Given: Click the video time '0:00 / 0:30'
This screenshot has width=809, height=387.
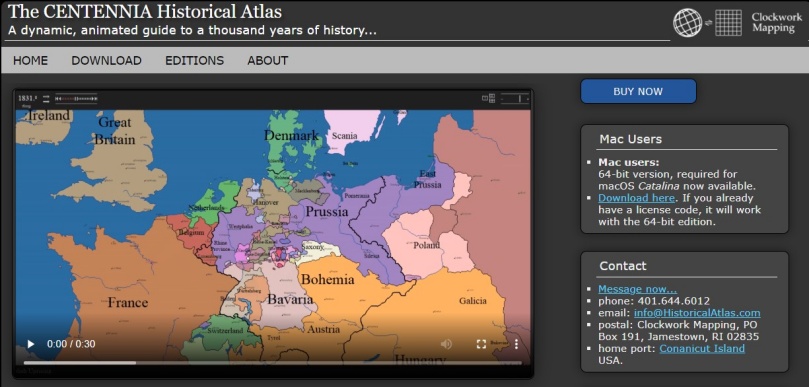Looking at the screenshot, I should tap(71, 344).
